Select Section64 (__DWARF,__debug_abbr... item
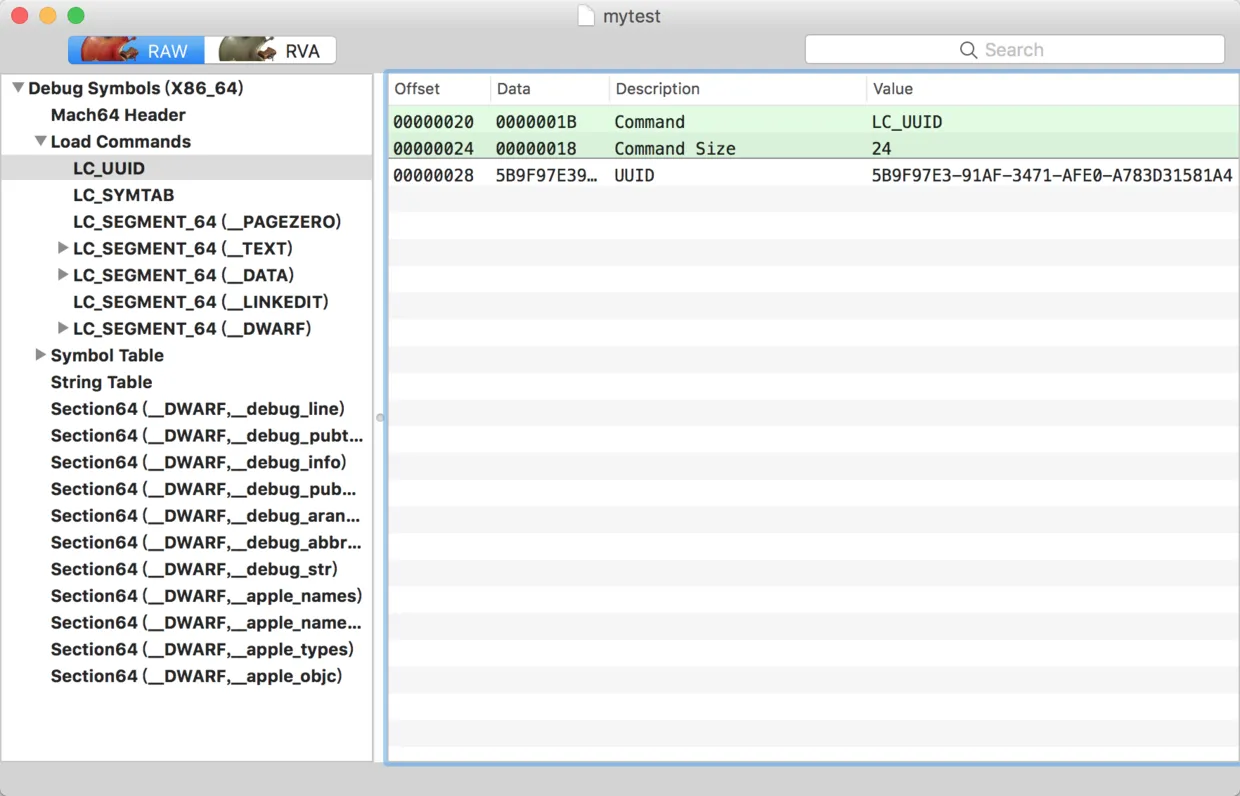Viewport: 1240px width, 796px height. [x=206, y=542]
